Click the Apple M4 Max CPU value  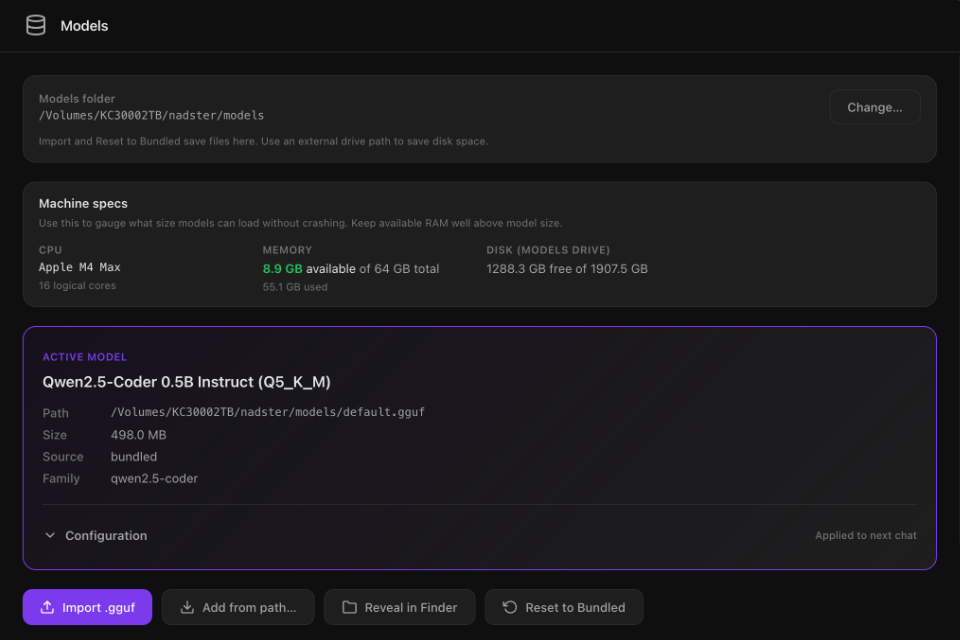pyautogui.click(x=80, y=268)
